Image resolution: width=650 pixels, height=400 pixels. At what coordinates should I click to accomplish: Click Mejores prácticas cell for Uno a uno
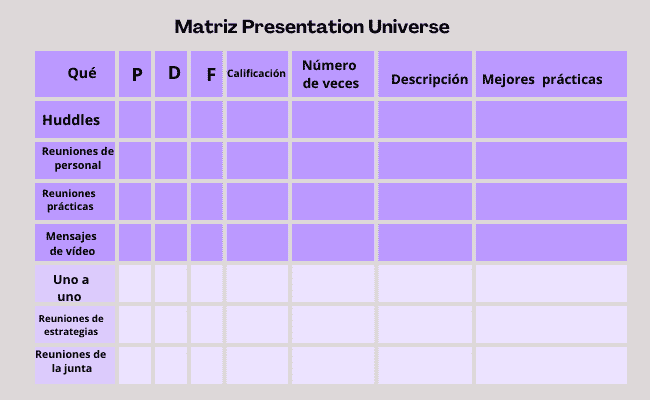tap(551, 283)
